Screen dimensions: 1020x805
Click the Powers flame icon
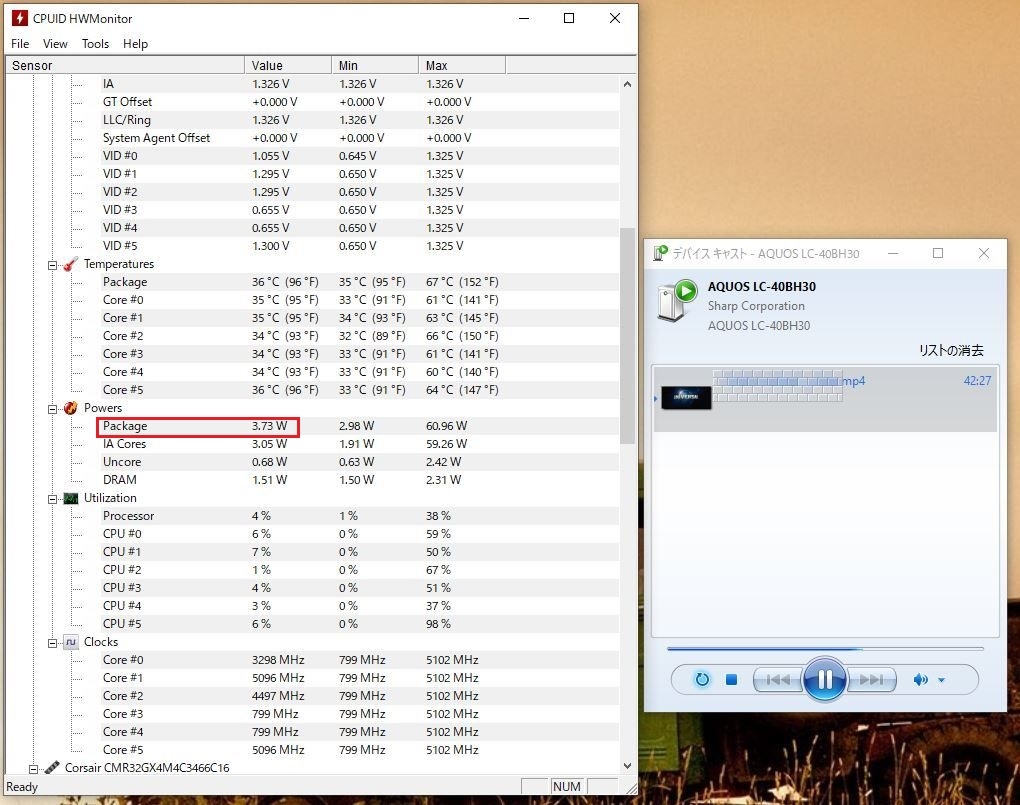[x=71, y=408]
